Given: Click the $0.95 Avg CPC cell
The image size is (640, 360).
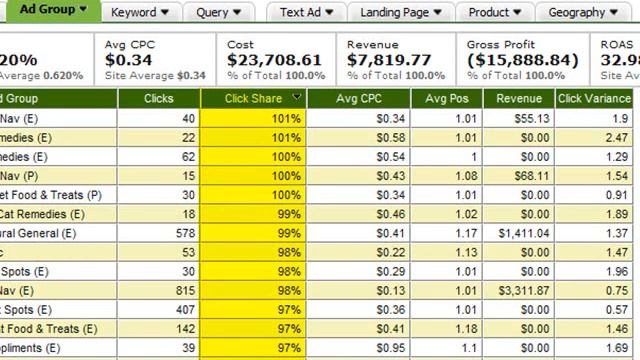Looking at the screenshot, I should click(x=359, y=348).
